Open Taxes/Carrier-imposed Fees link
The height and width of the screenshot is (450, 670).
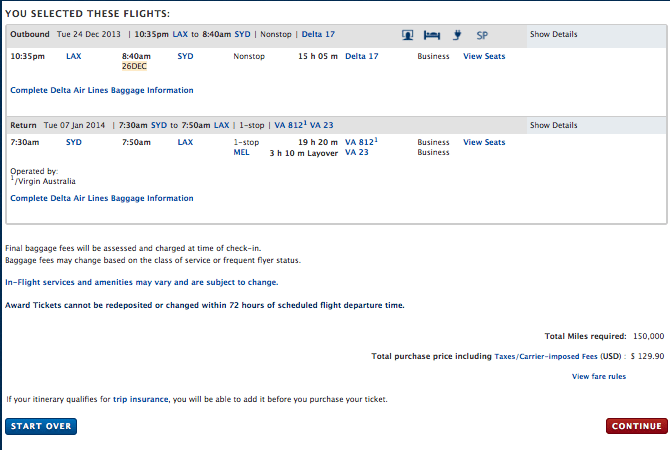pyautogui.click(x=546, y=356)
